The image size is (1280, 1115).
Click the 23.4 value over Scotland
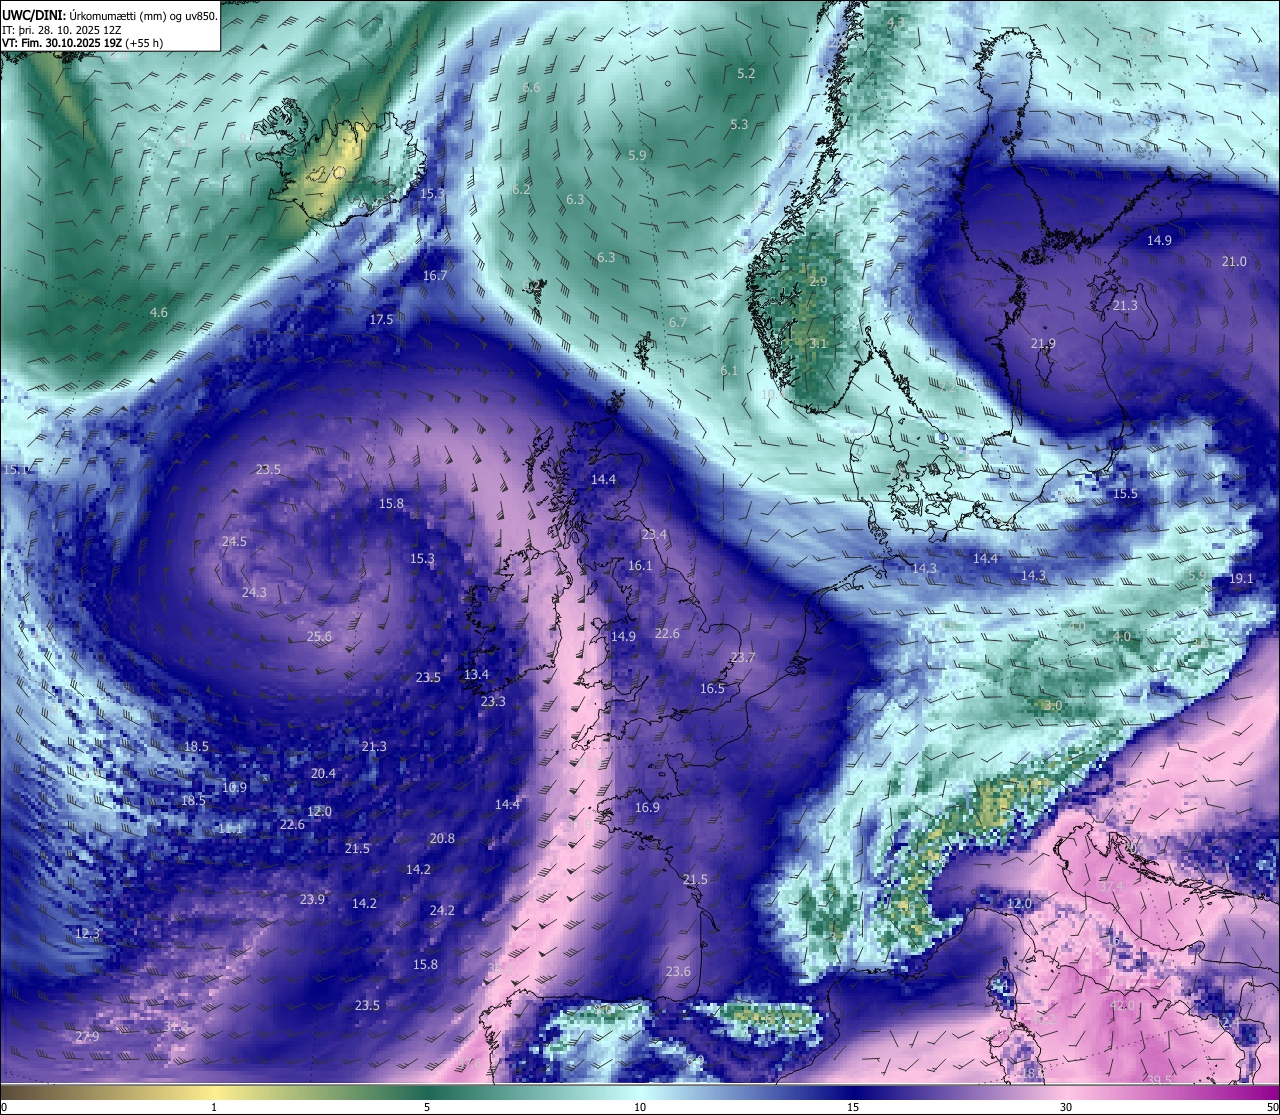tap(654, 534)
